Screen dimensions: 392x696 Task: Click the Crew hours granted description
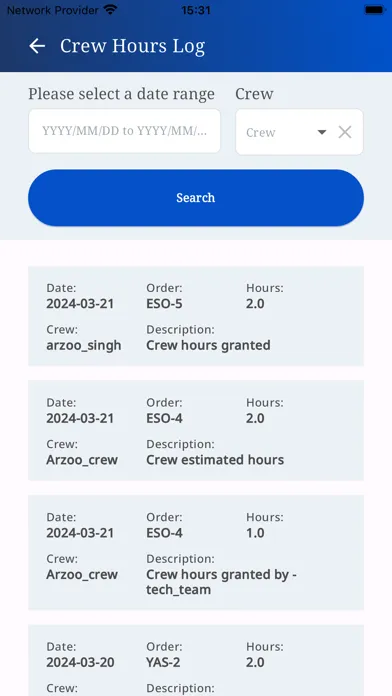click(208, 345)
